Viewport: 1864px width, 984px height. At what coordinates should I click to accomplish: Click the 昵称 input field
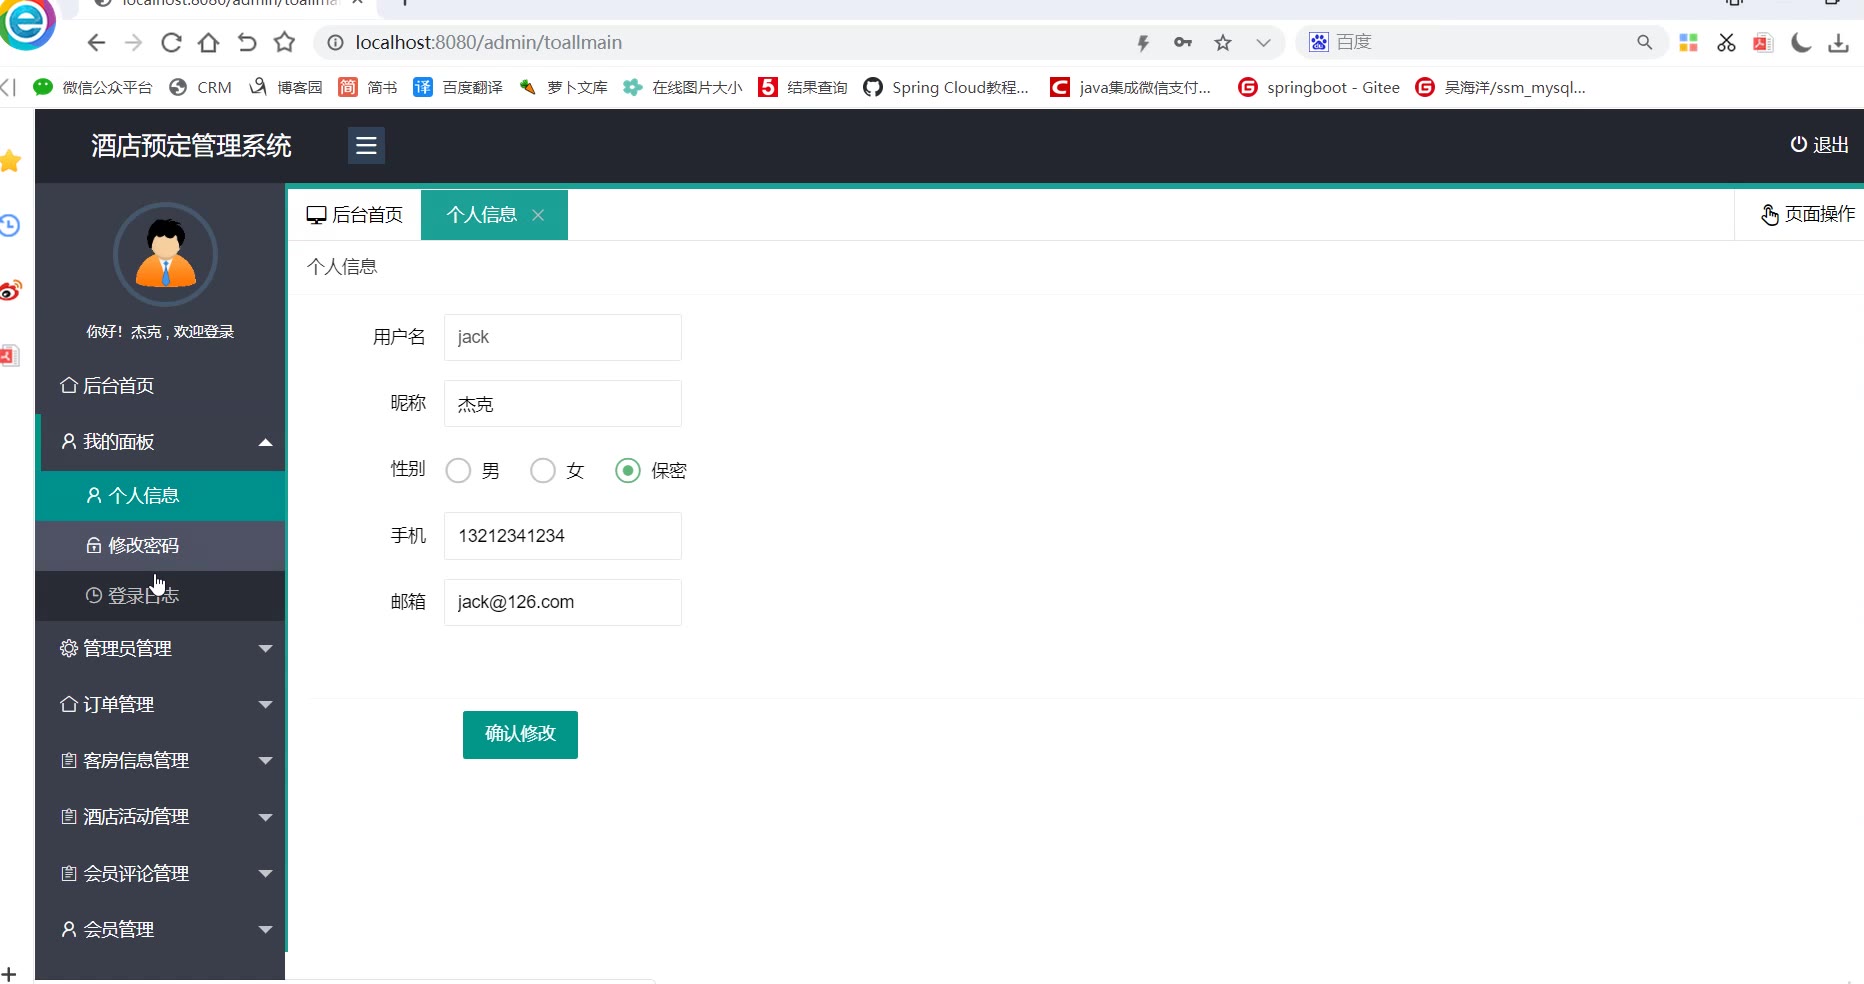[x=563, y=404]
